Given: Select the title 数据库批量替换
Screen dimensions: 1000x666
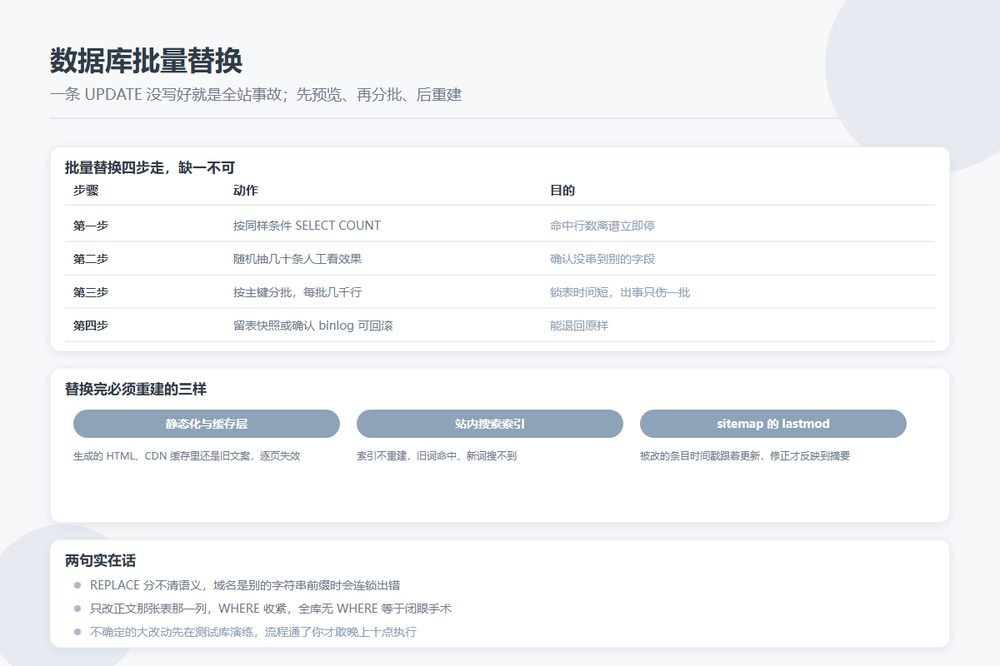Looking at the screenshot, I should [x=146, y=61].
